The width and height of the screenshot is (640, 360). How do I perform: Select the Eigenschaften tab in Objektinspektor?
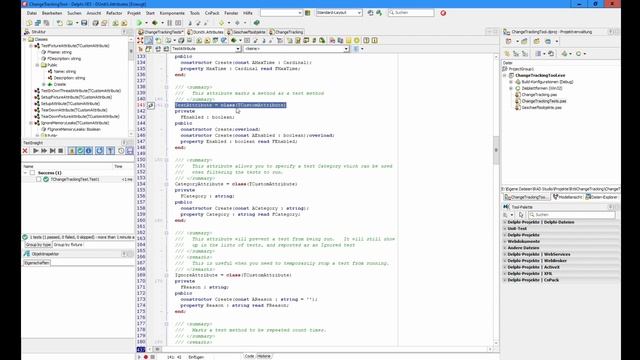37,263
